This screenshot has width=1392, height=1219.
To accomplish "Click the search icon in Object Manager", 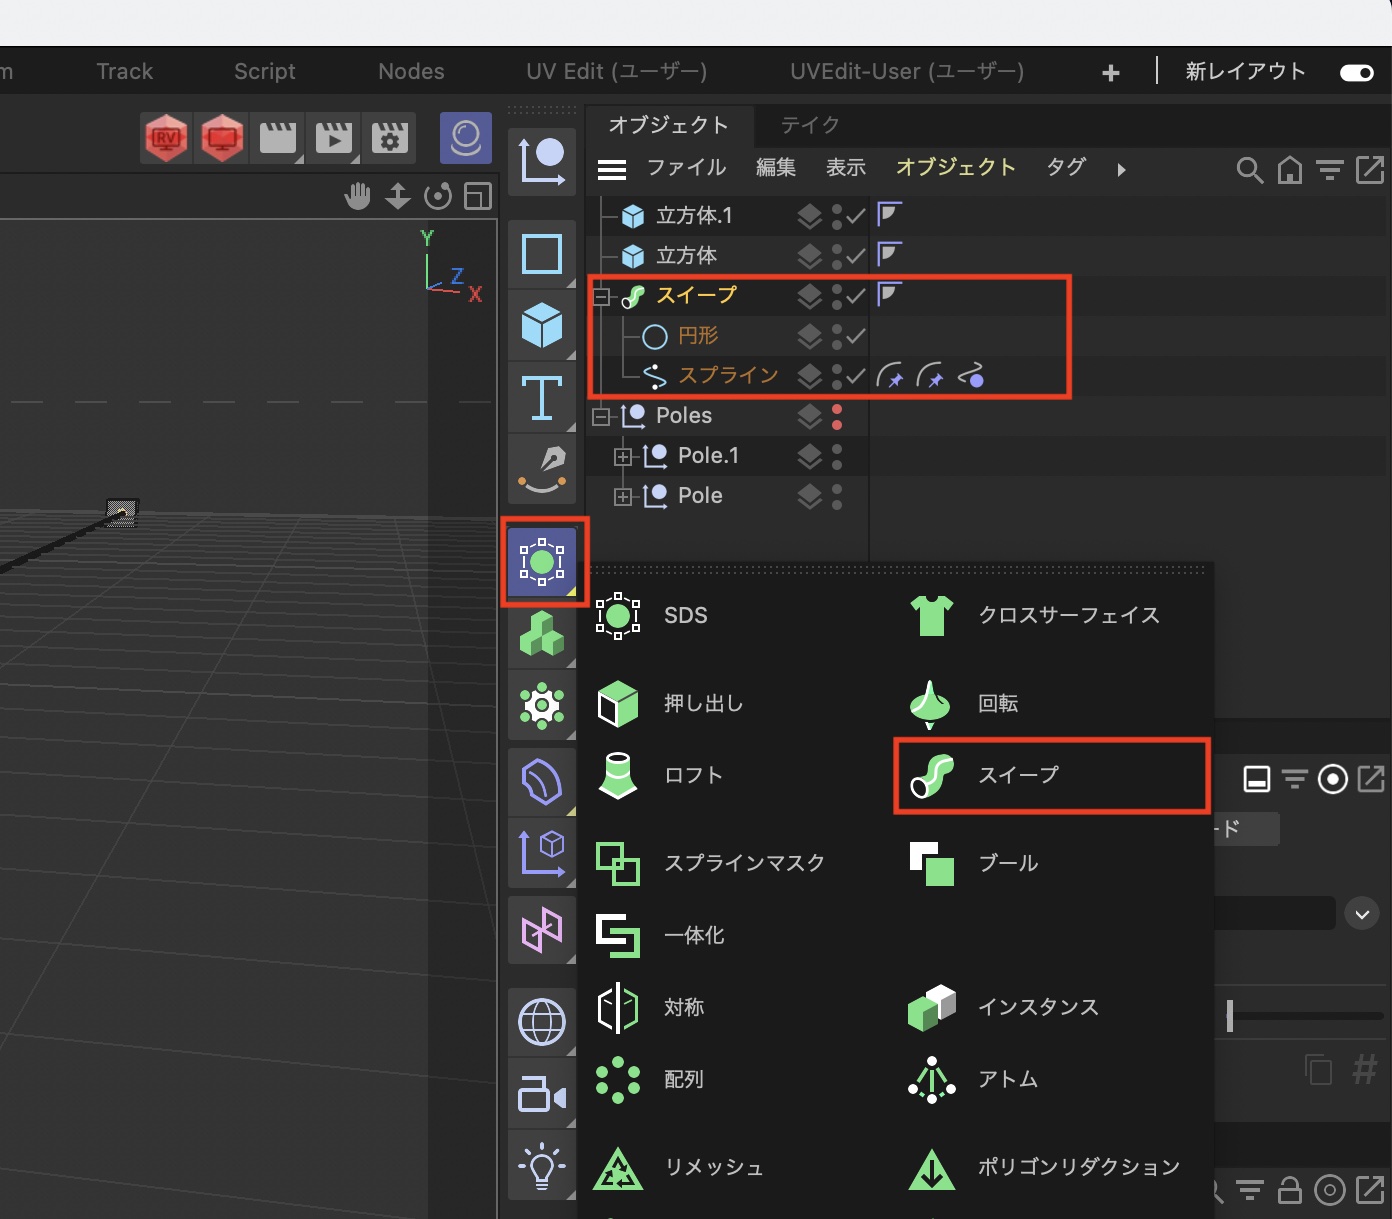I will tap(1249, 170).
